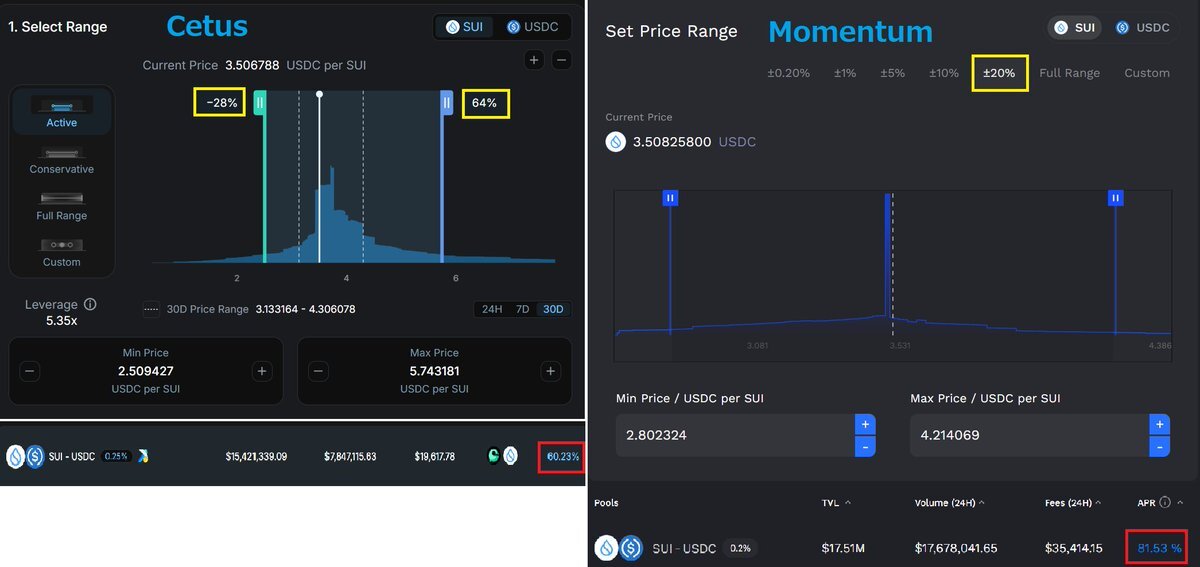Screen dimensions: 1200x567
Task: Choose the ±10% range preset
Action: (x=944, y=73)
